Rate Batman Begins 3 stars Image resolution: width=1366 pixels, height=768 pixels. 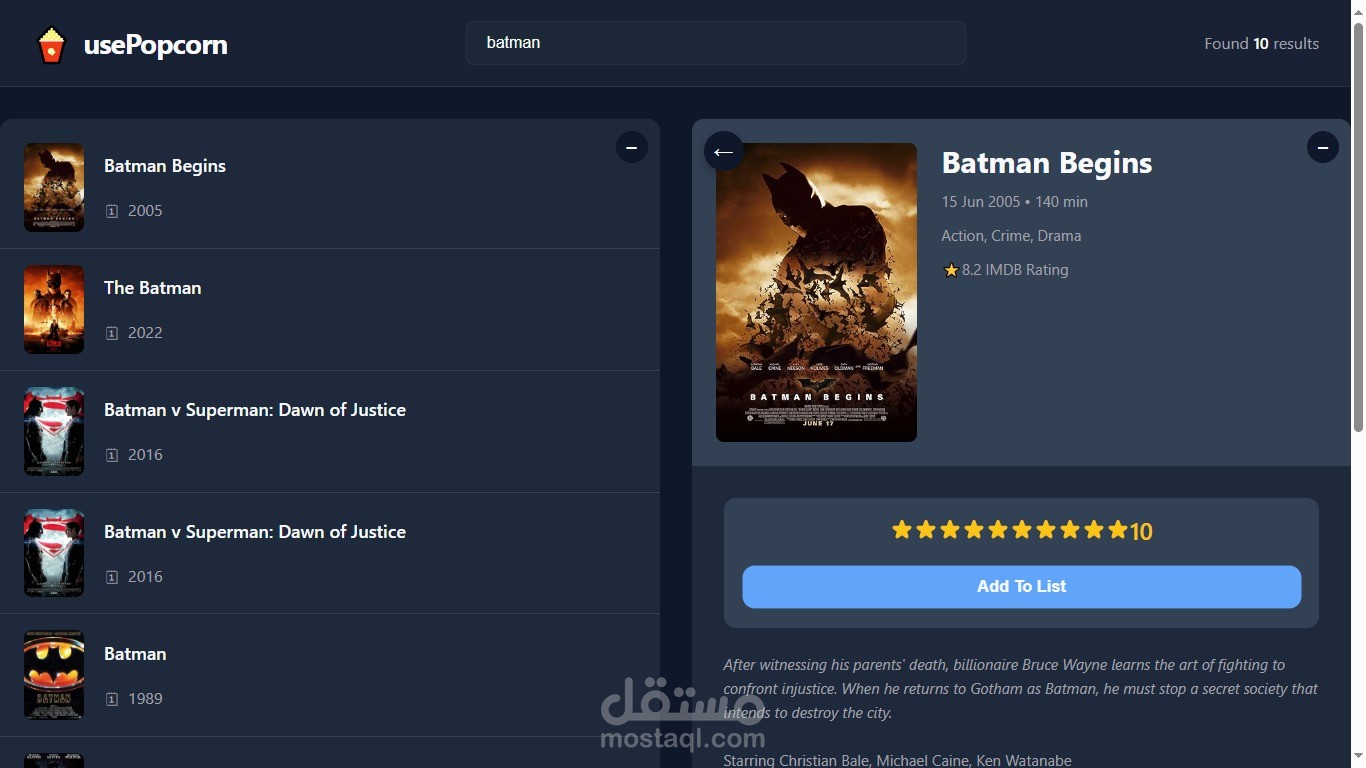tap(950, 530)
